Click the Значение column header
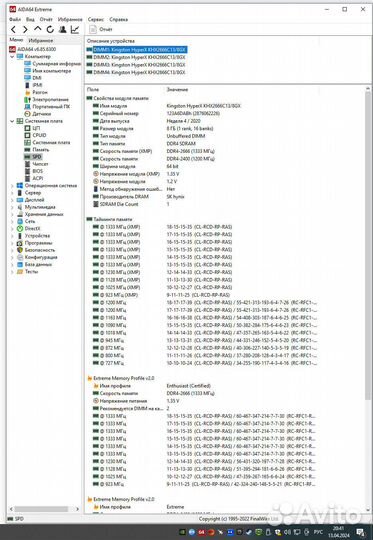373x540 pixels. [x=177, y=90]
